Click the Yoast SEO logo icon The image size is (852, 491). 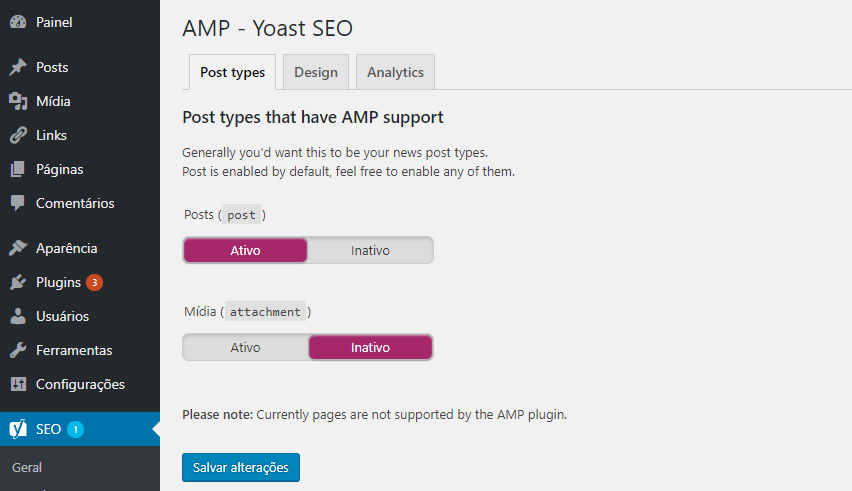(x=18, y=429)
